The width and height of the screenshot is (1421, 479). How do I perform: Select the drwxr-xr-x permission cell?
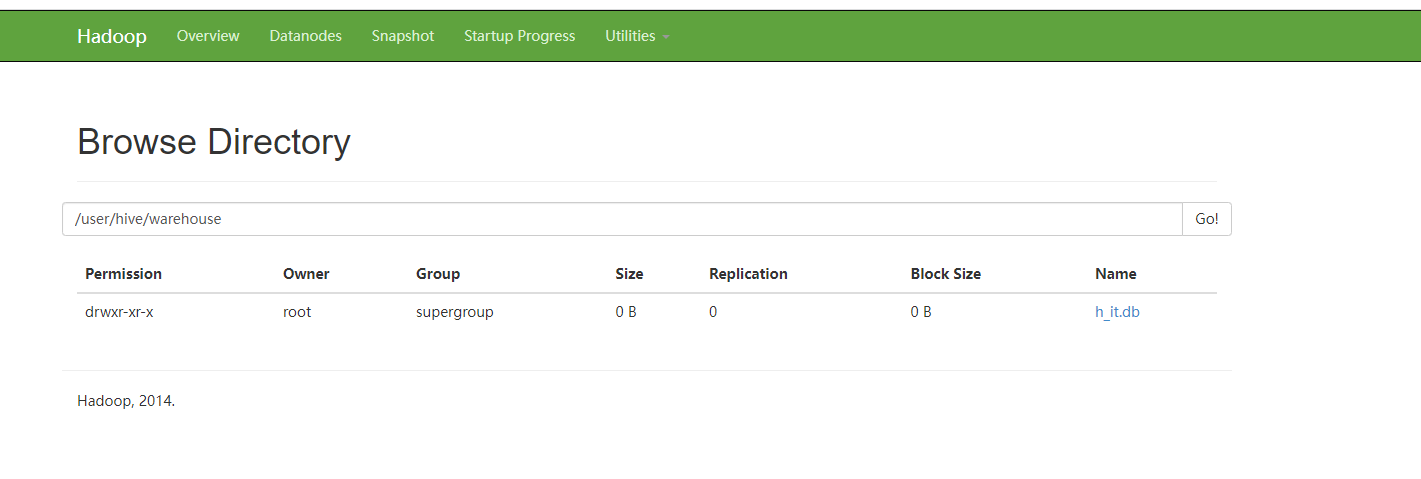click(x=119, y=312)
